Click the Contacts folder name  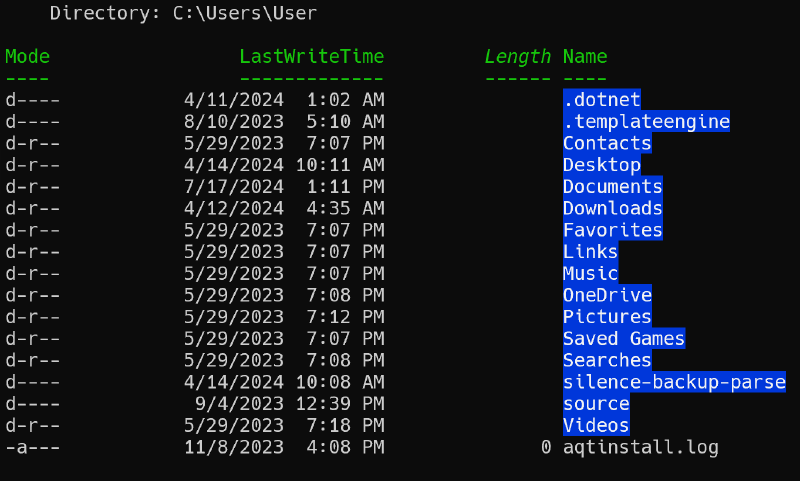pos(607,143)
